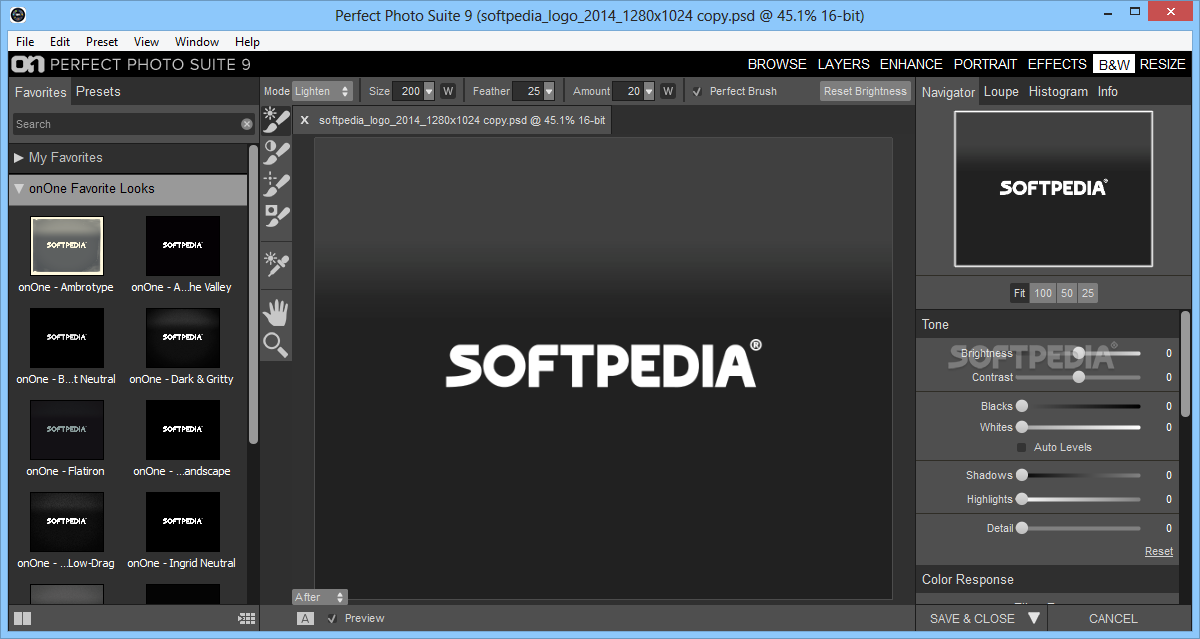Select the Detail brush with crosshair icon
Screen dimensions: 1200x639
click(276, 183)
